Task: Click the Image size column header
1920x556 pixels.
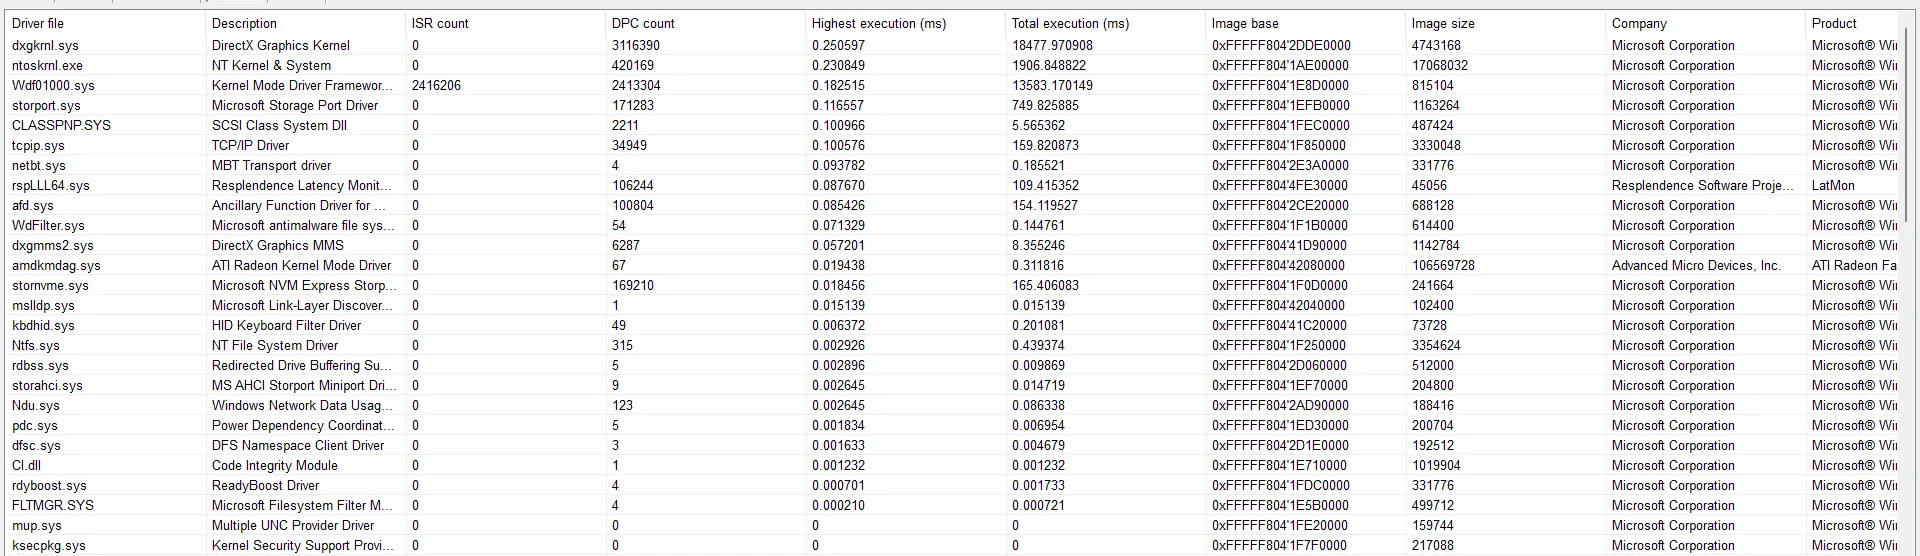Action: [1505, 23]
